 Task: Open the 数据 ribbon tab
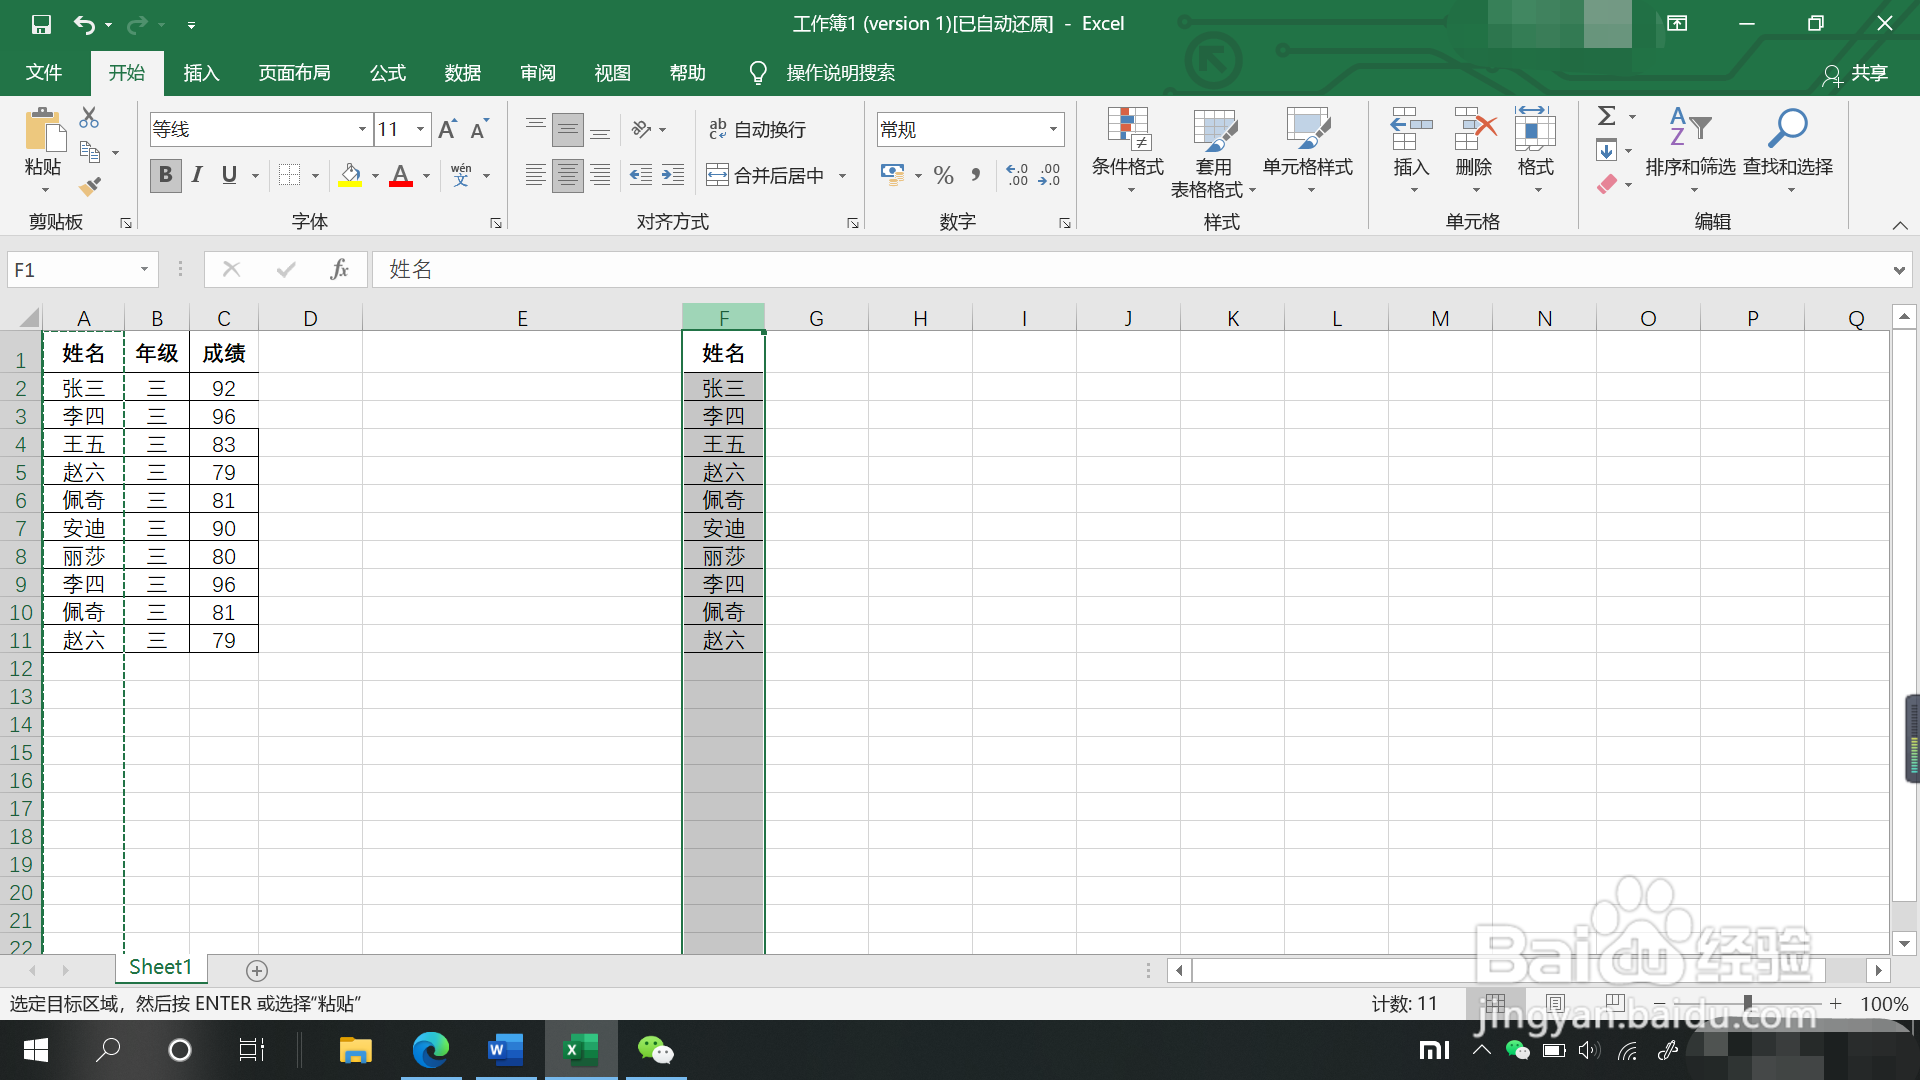coord(463,73)
